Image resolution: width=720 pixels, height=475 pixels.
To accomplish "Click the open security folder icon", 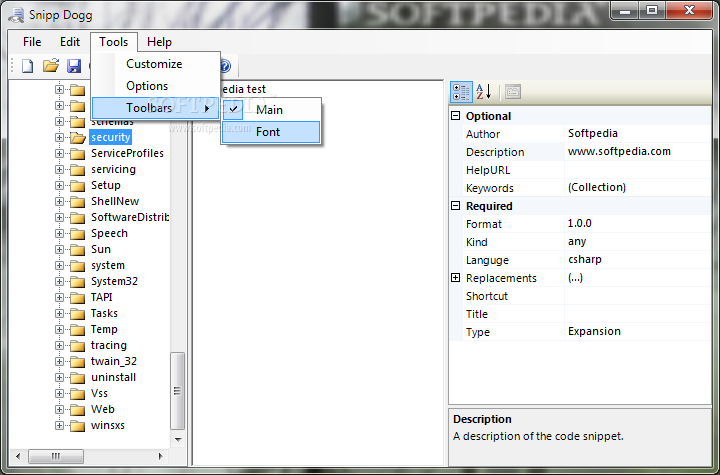I will pos(78,137).
